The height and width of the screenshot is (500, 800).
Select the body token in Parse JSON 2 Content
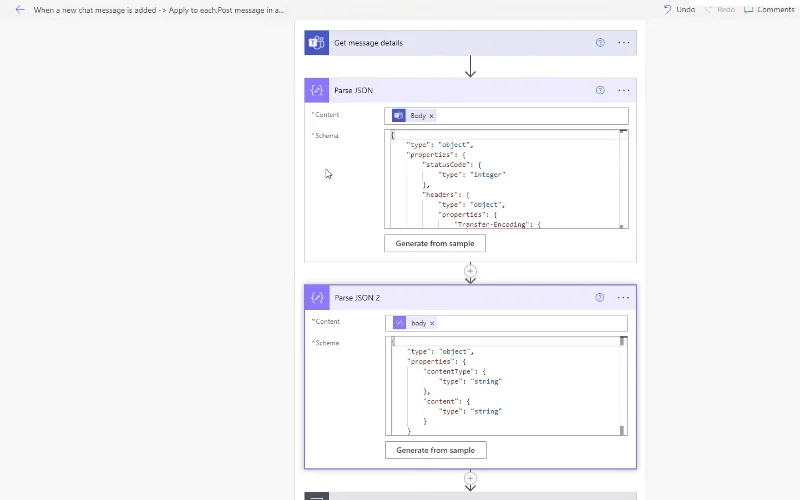coord(414,323)
